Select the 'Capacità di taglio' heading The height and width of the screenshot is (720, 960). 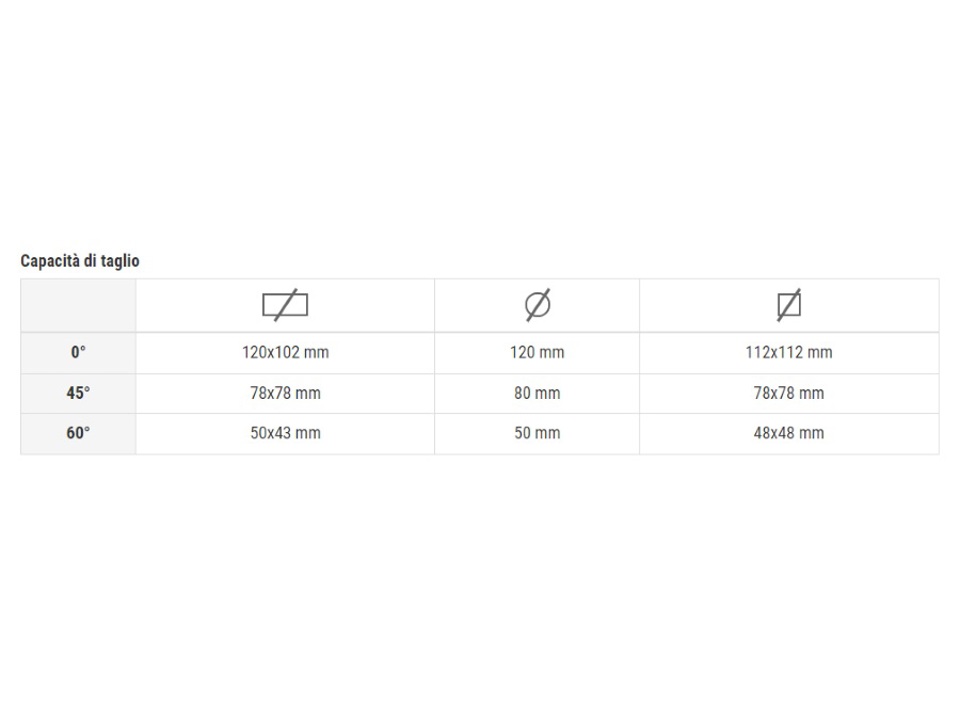[x=80, y=261]
